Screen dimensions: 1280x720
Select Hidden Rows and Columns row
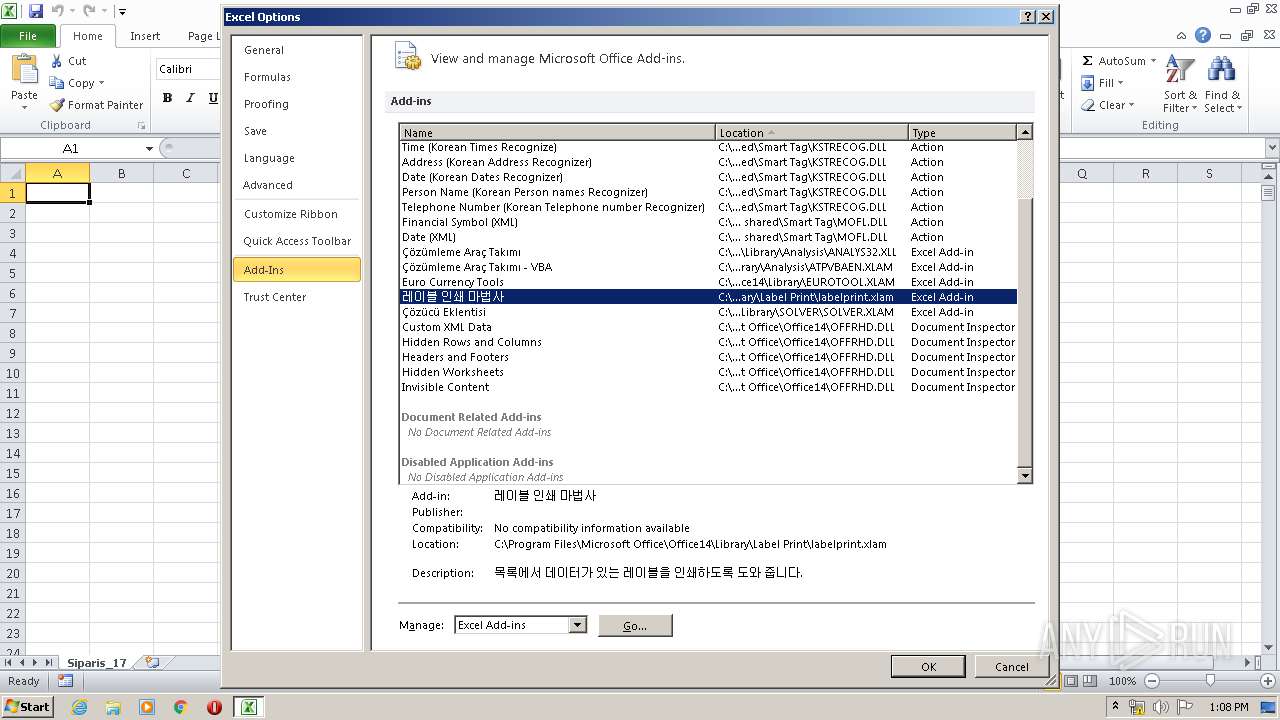[x=708, y=342]
